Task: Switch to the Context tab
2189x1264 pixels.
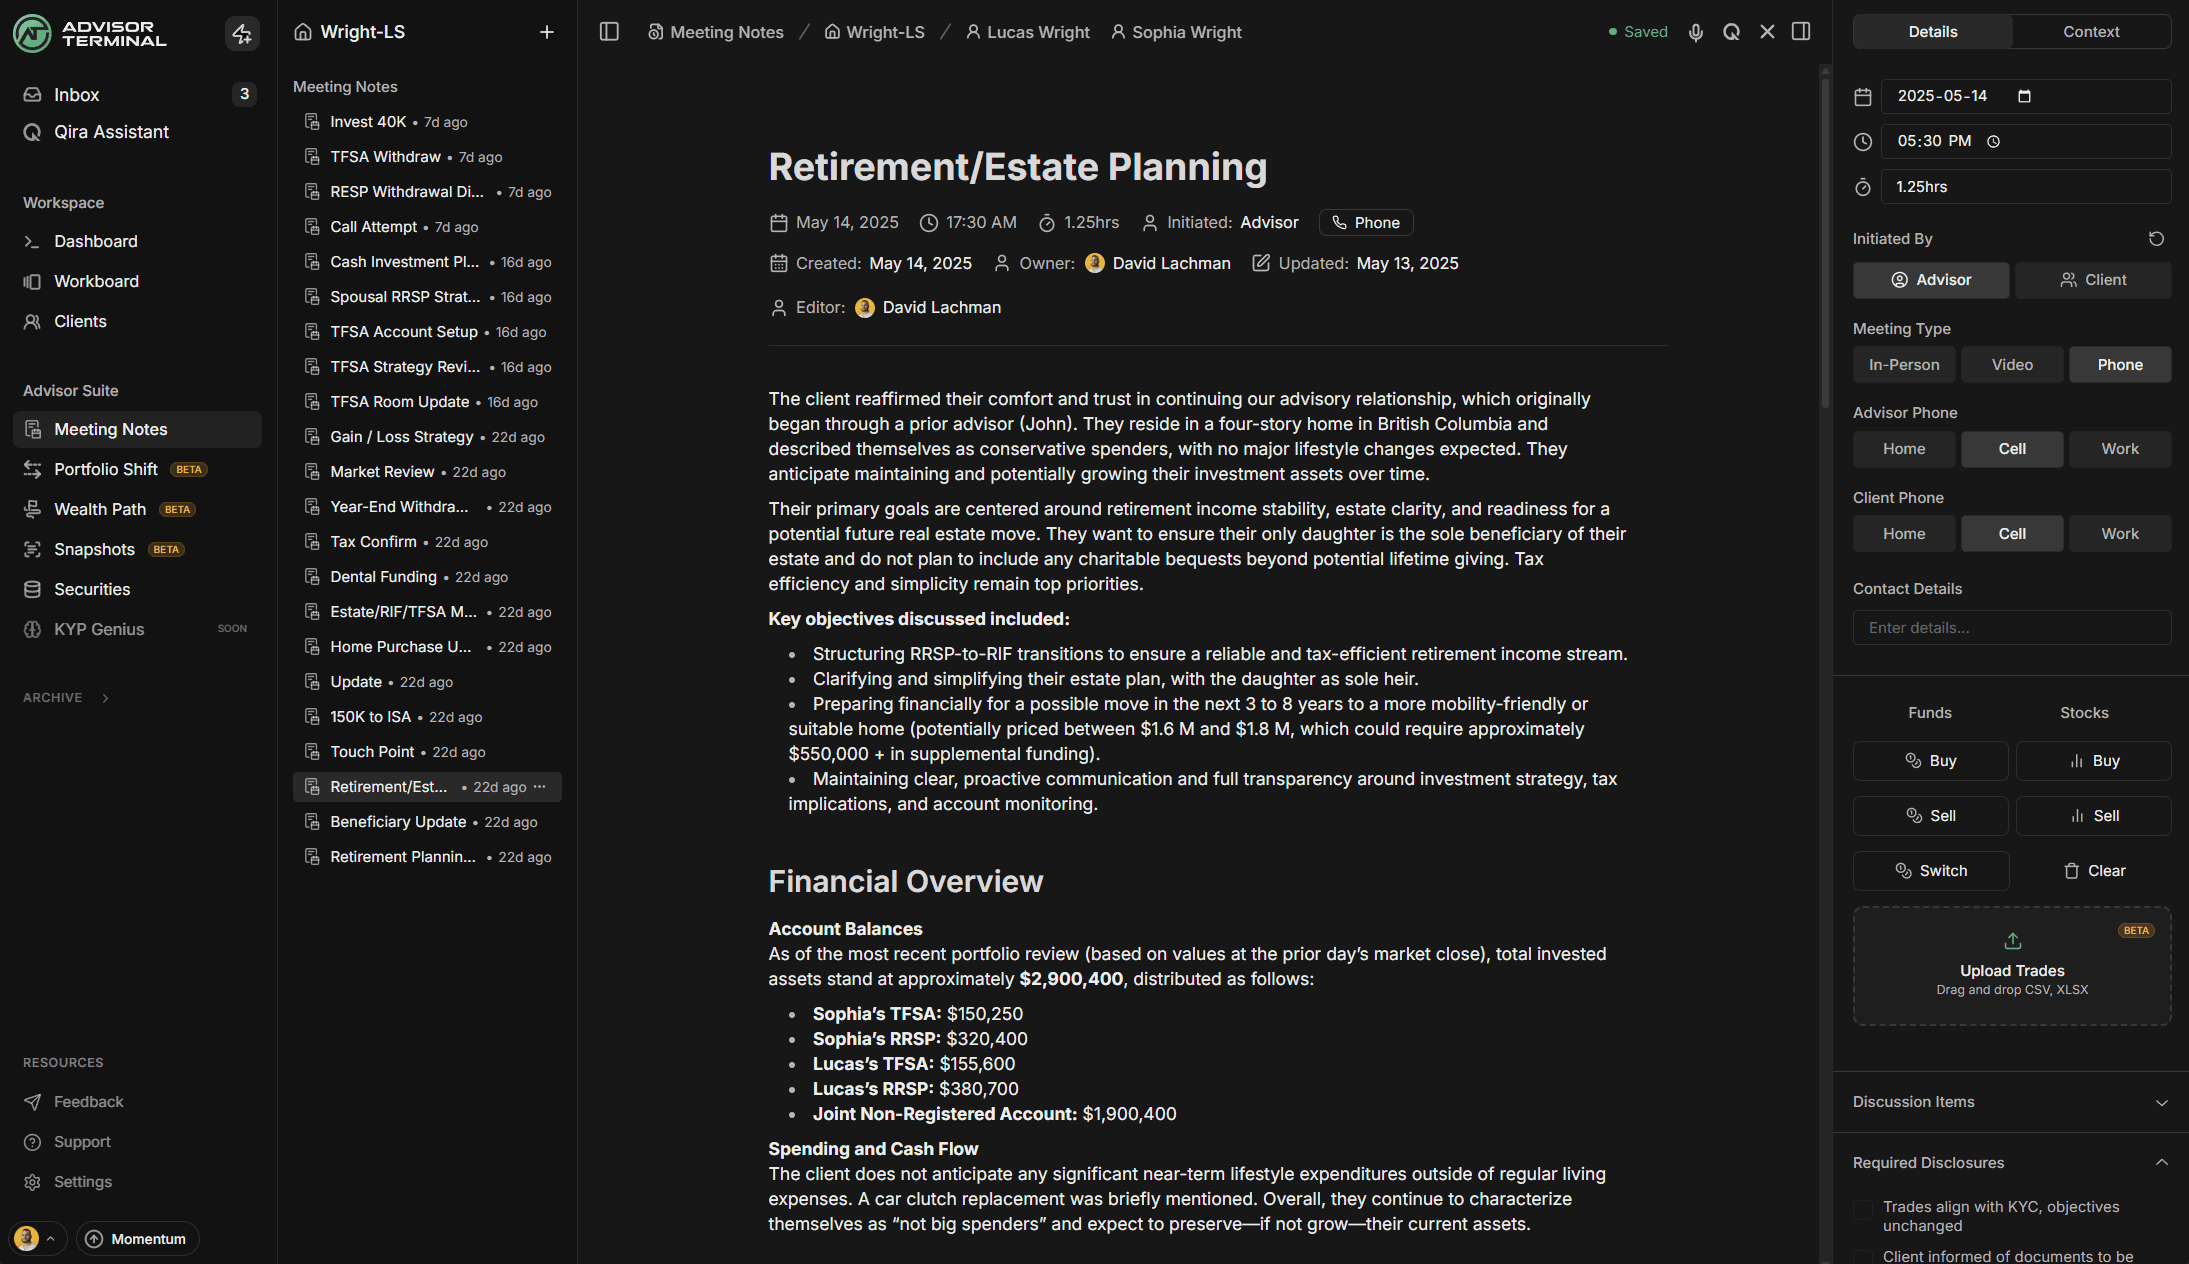Action: tap(2091, 31)
